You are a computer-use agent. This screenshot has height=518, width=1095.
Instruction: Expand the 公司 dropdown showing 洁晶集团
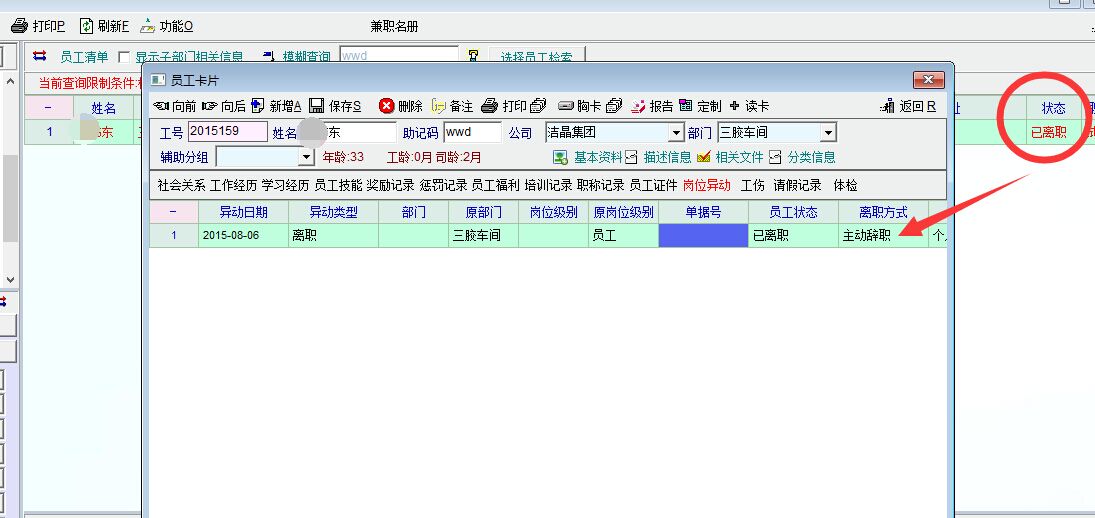pos(675,132)
